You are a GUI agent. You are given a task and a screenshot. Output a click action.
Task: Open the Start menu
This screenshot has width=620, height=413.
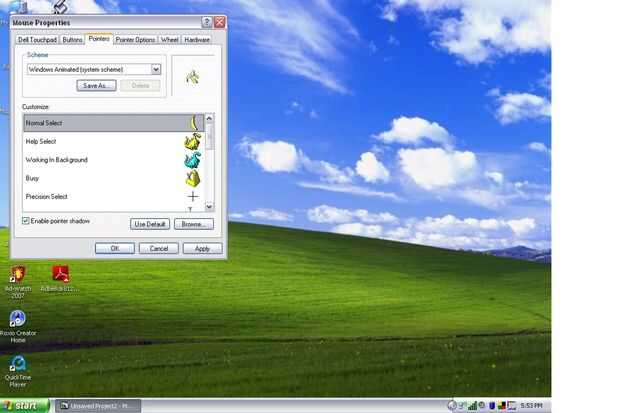click(25, 406)
